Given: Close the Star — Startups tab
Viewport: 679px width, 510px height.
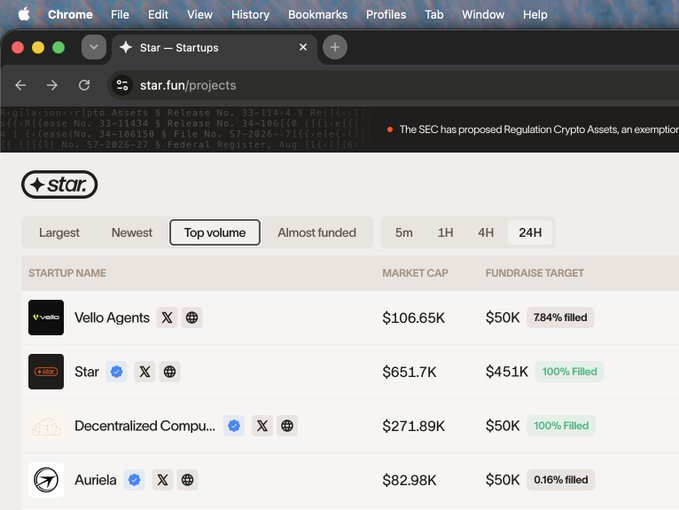Looking at the screenshot, I should point(303,47).
